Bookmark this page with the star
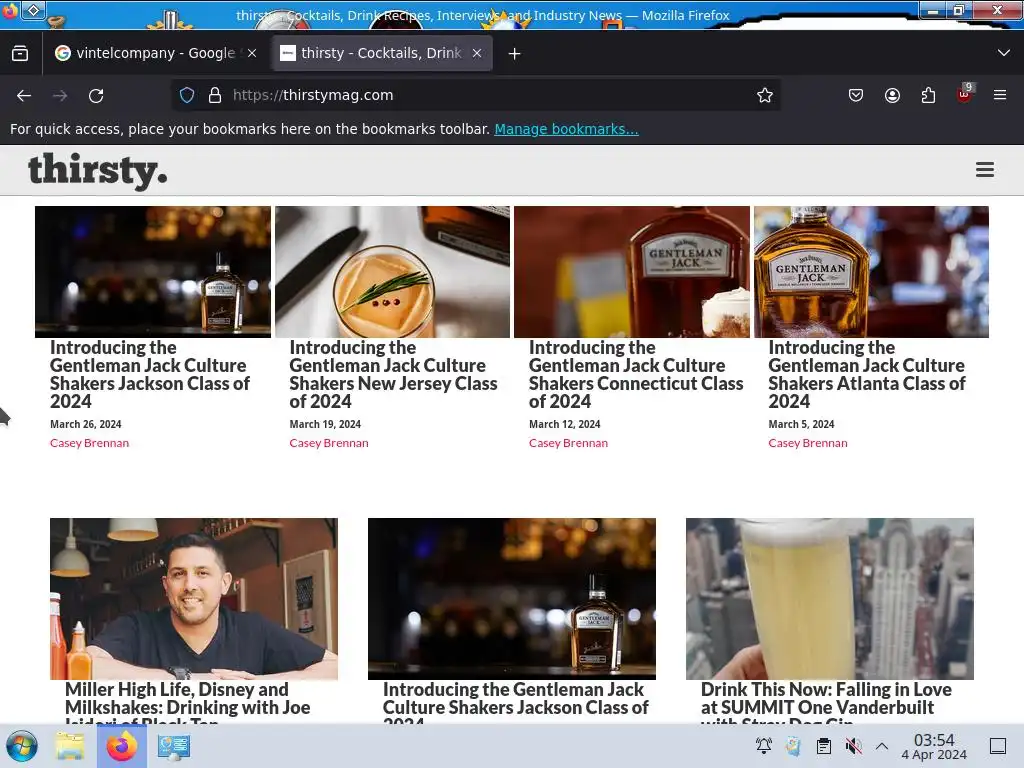The height and width of the screenshot is (768, 1024). [765, 95]
